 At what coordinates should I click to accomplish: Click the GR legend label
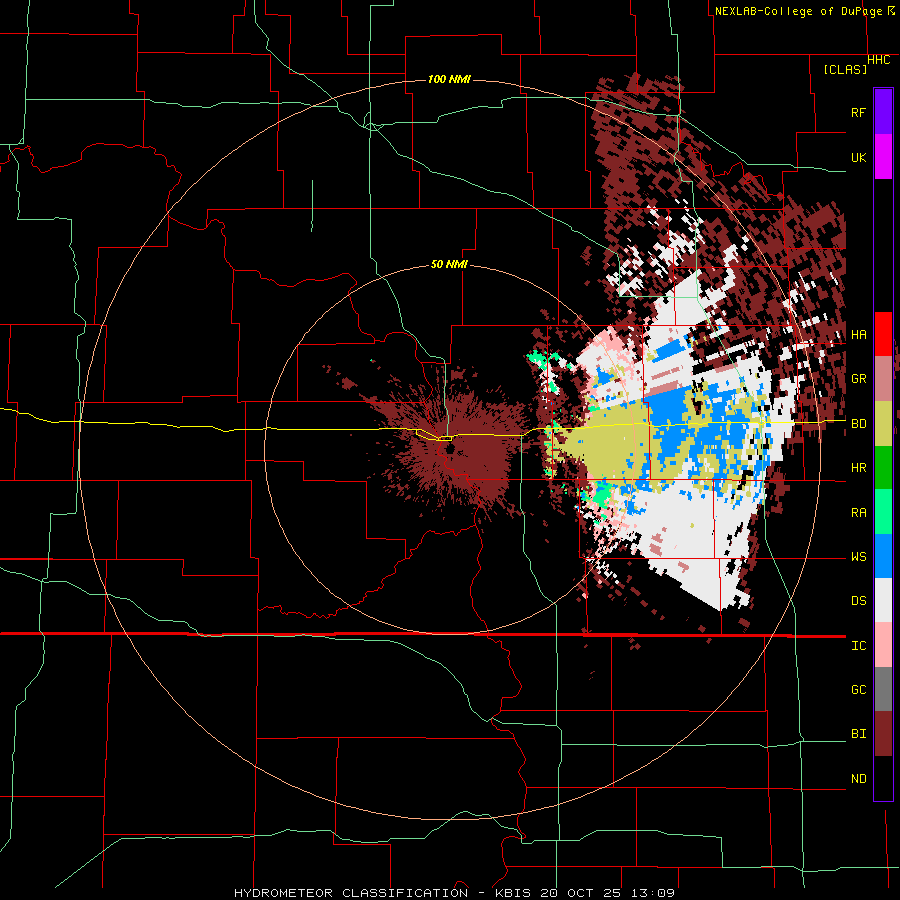point(858,379)
